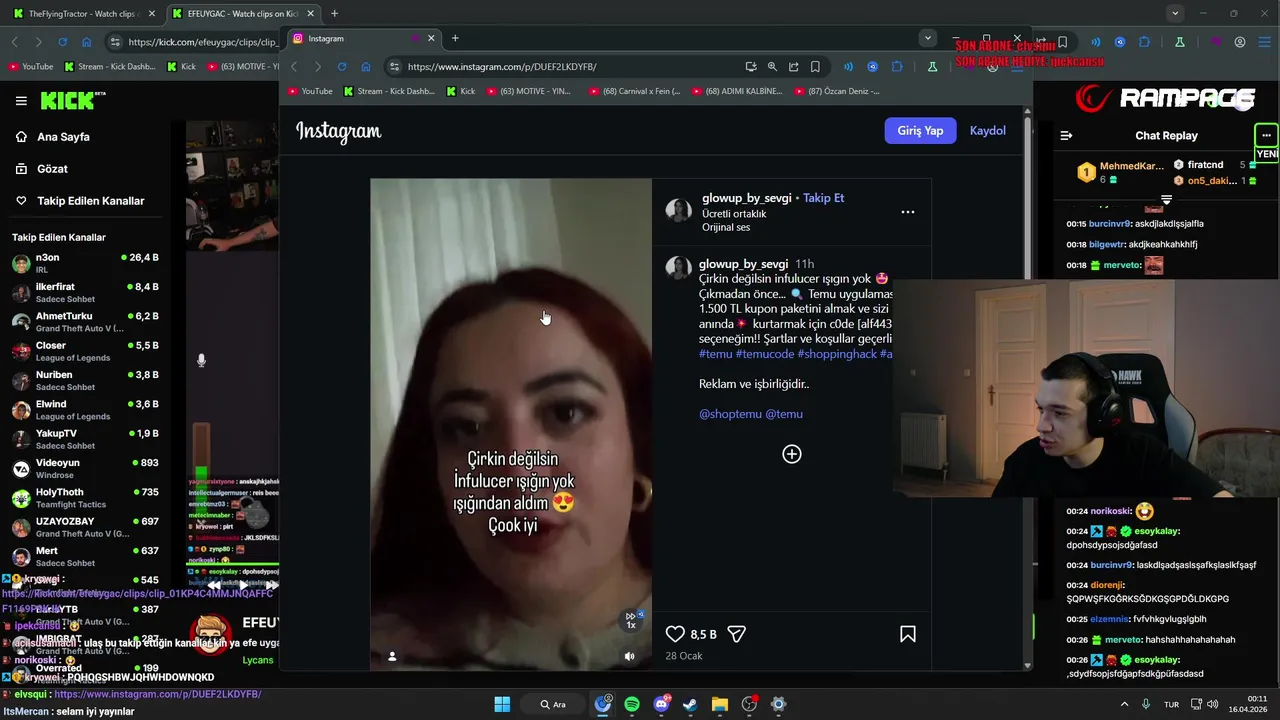This screenshot has height=720, width=1280.
Task: Open the Kick window browser menu
Action: click(x=1263, y=42)
